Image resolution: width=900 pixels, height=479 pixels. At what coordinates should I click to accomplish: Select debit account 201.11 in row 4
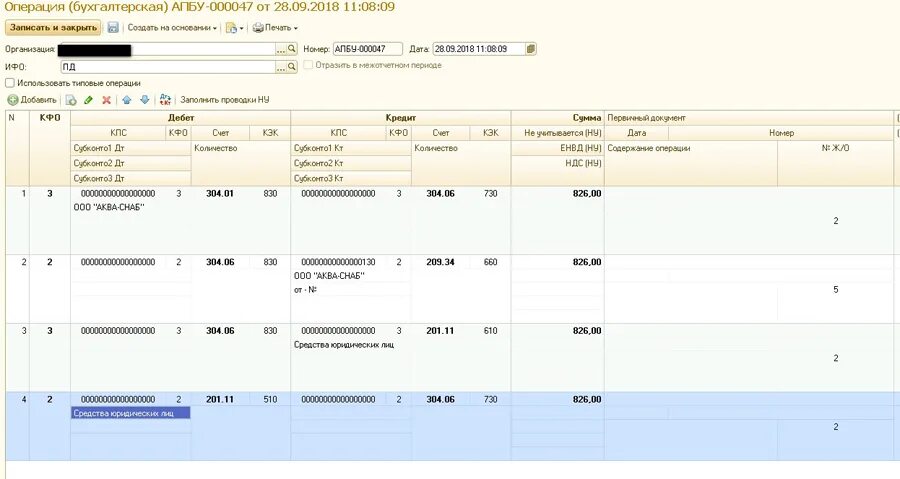coord(220,399)
